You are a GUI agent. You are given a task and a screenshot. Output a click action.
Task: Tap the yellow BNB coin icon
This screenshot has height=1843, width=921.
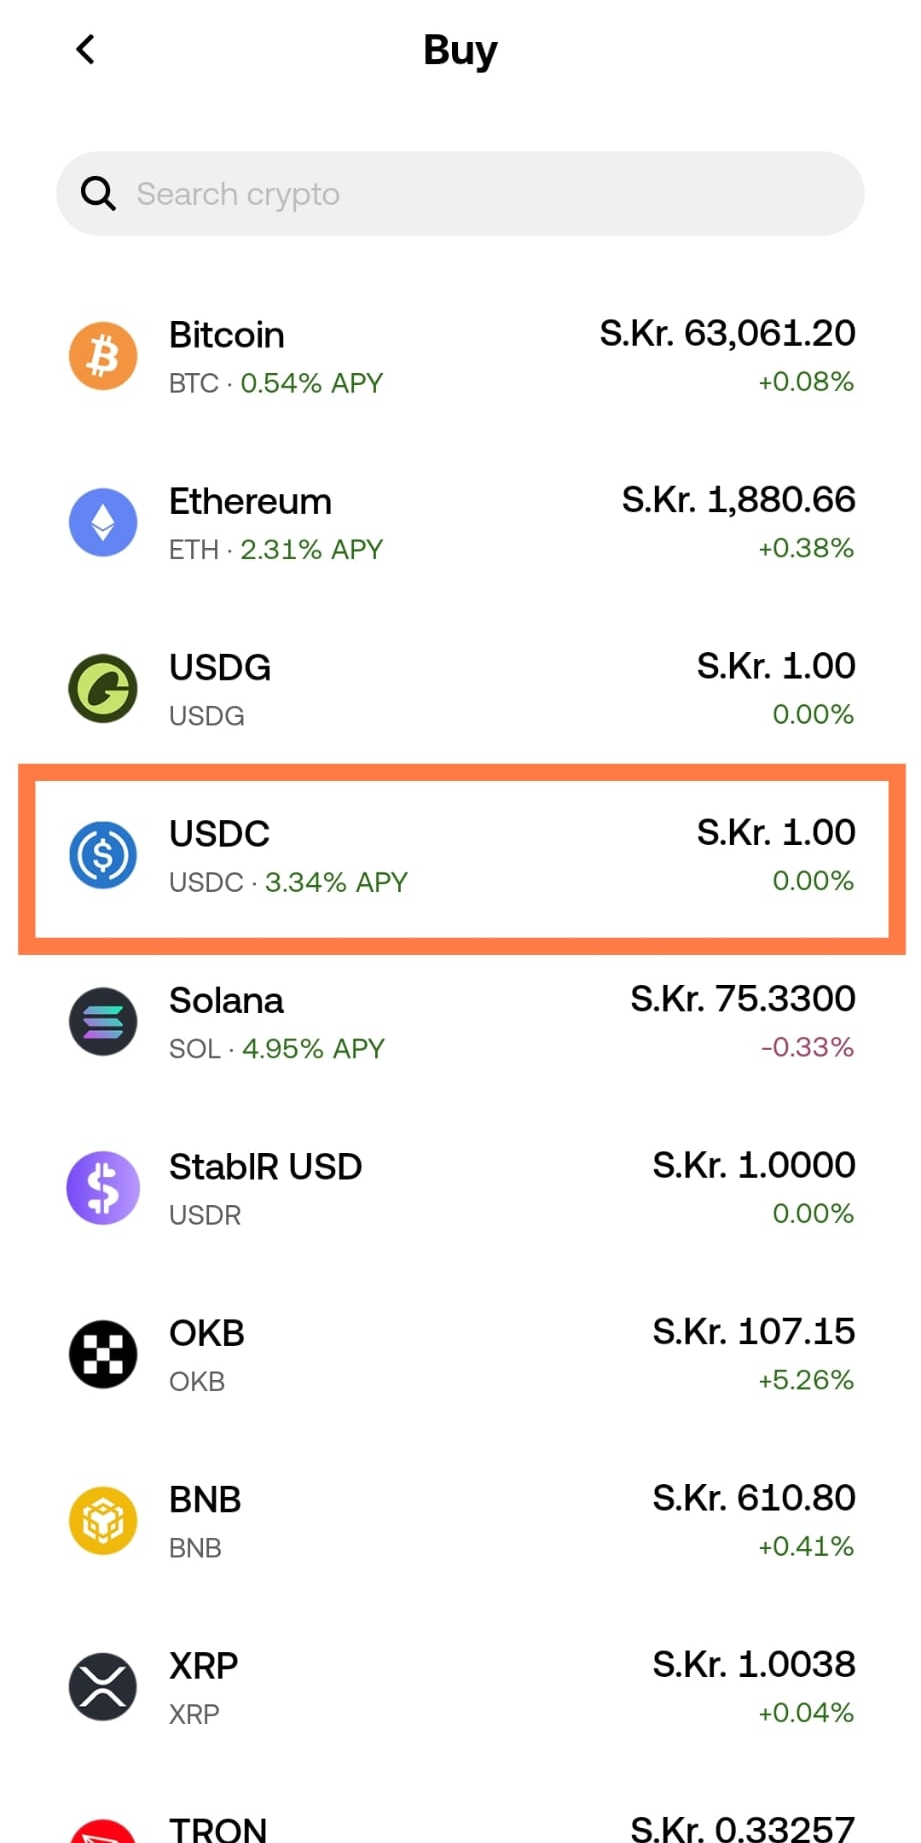pyautogui.click(x=103, y=1520)
